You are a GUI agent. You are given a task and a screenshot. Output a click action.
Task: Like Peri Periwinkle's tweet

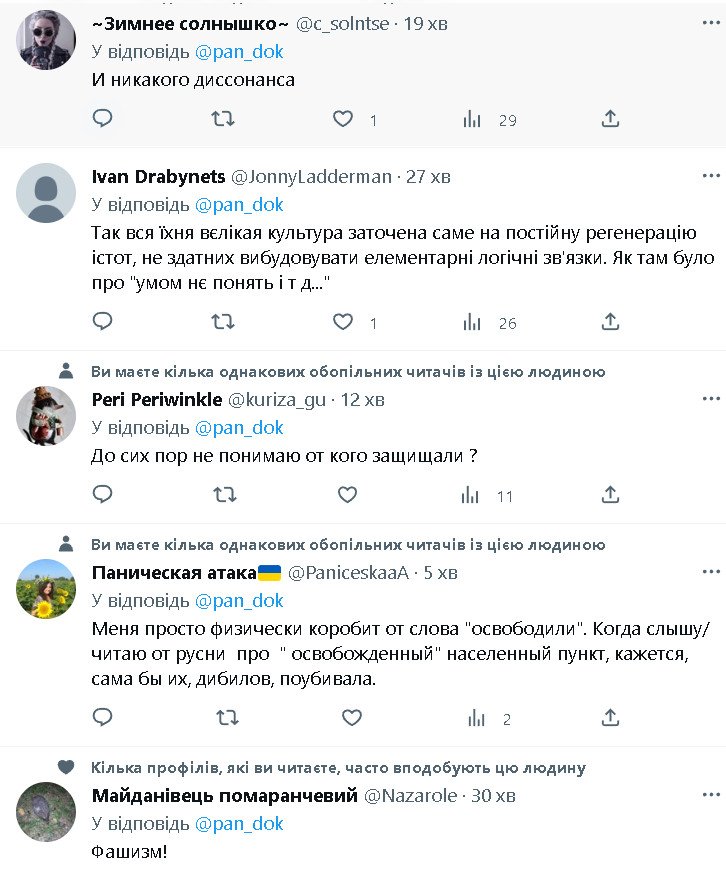coord(347,494)
